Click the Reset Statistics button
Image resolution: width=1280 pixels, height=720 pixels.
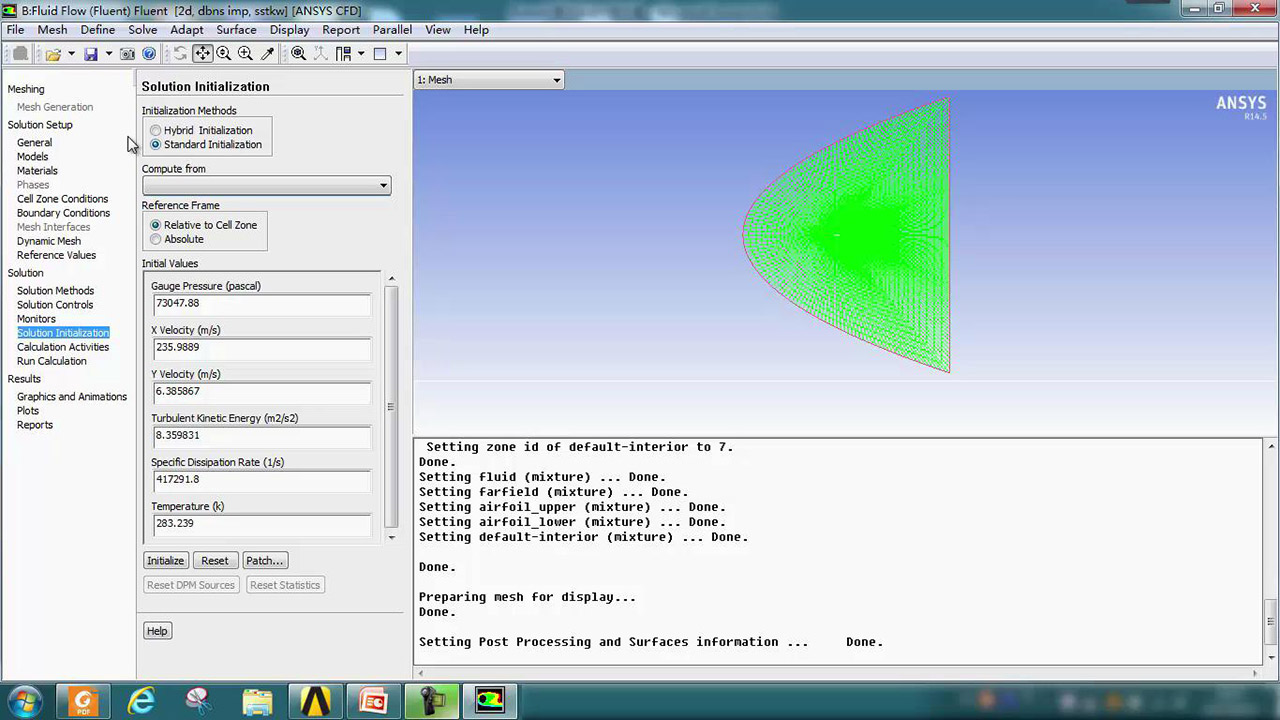[285, 585]
